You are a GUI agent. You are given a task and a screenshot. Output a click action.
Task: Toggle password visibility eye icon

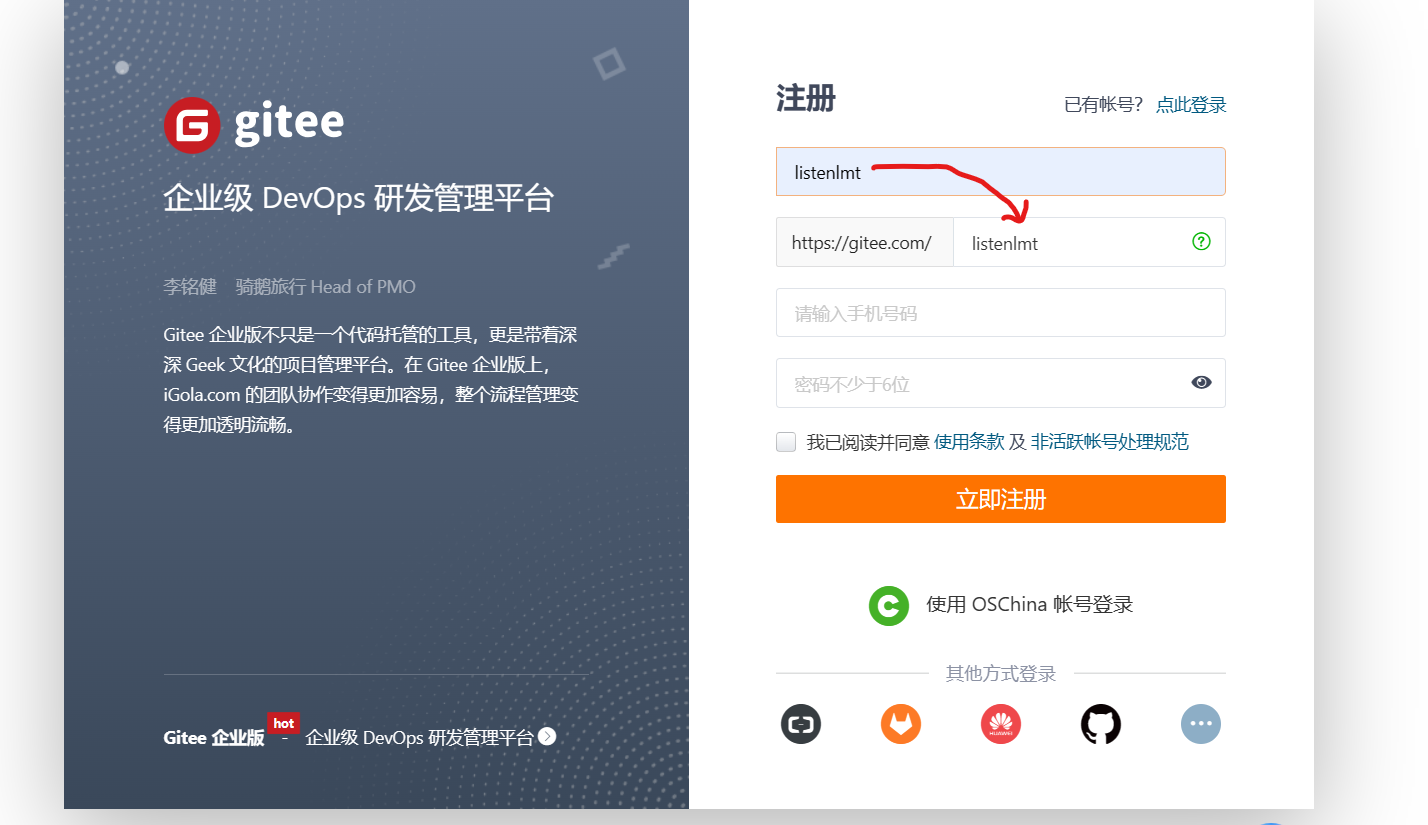pos(1201,382)
